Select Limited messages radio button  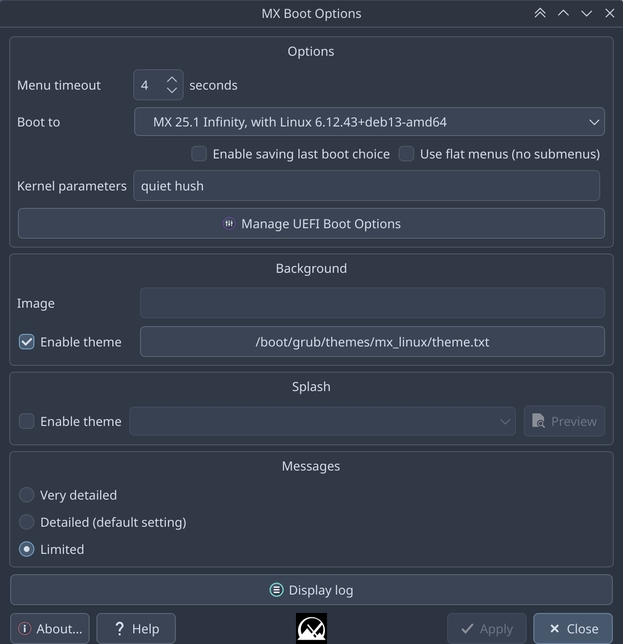[27, 549]
